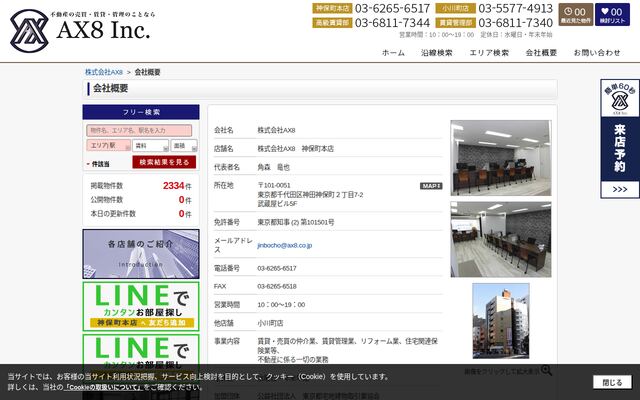Click the 株式会社AX8 breadcrumb link
Image resolution: width=640 pixels, height=400 pixels.
[104, 72]
